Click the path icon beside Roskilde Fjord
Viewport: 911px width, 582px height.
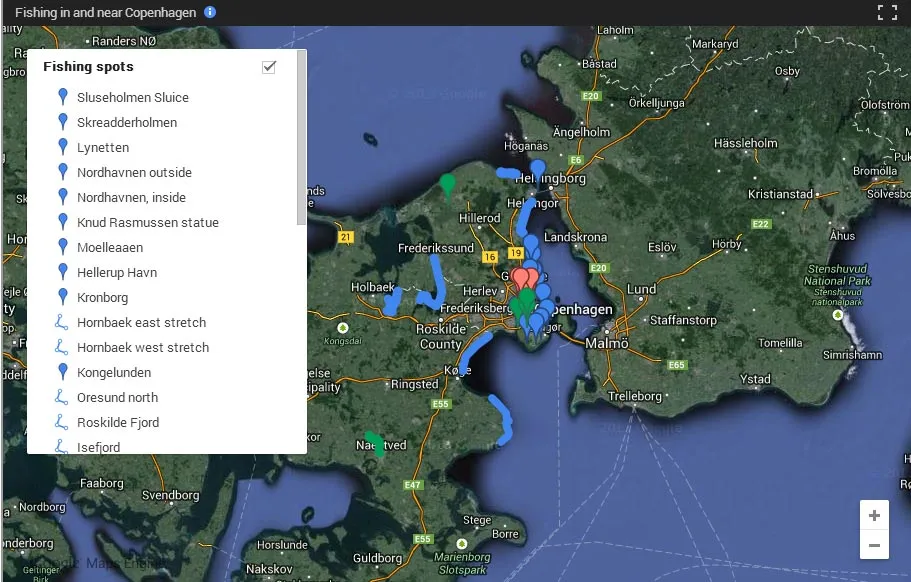click(x=62, y=423)
